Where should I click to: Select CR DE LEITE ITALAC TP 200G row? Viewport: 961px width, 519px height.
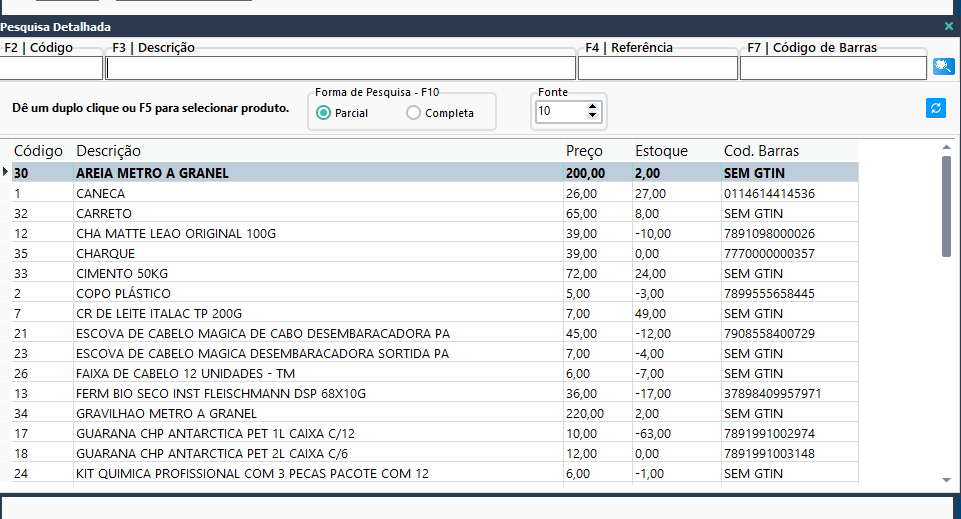[435, 314]
